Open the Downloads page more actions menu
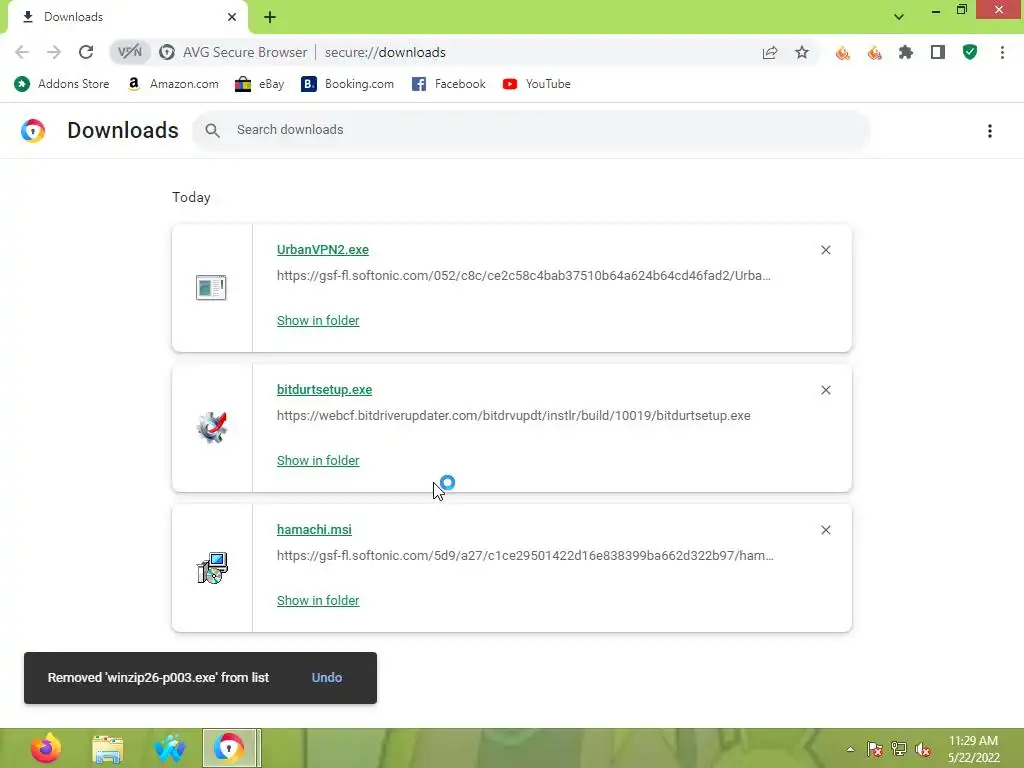 pyautogui.click(x=990, y=131)
